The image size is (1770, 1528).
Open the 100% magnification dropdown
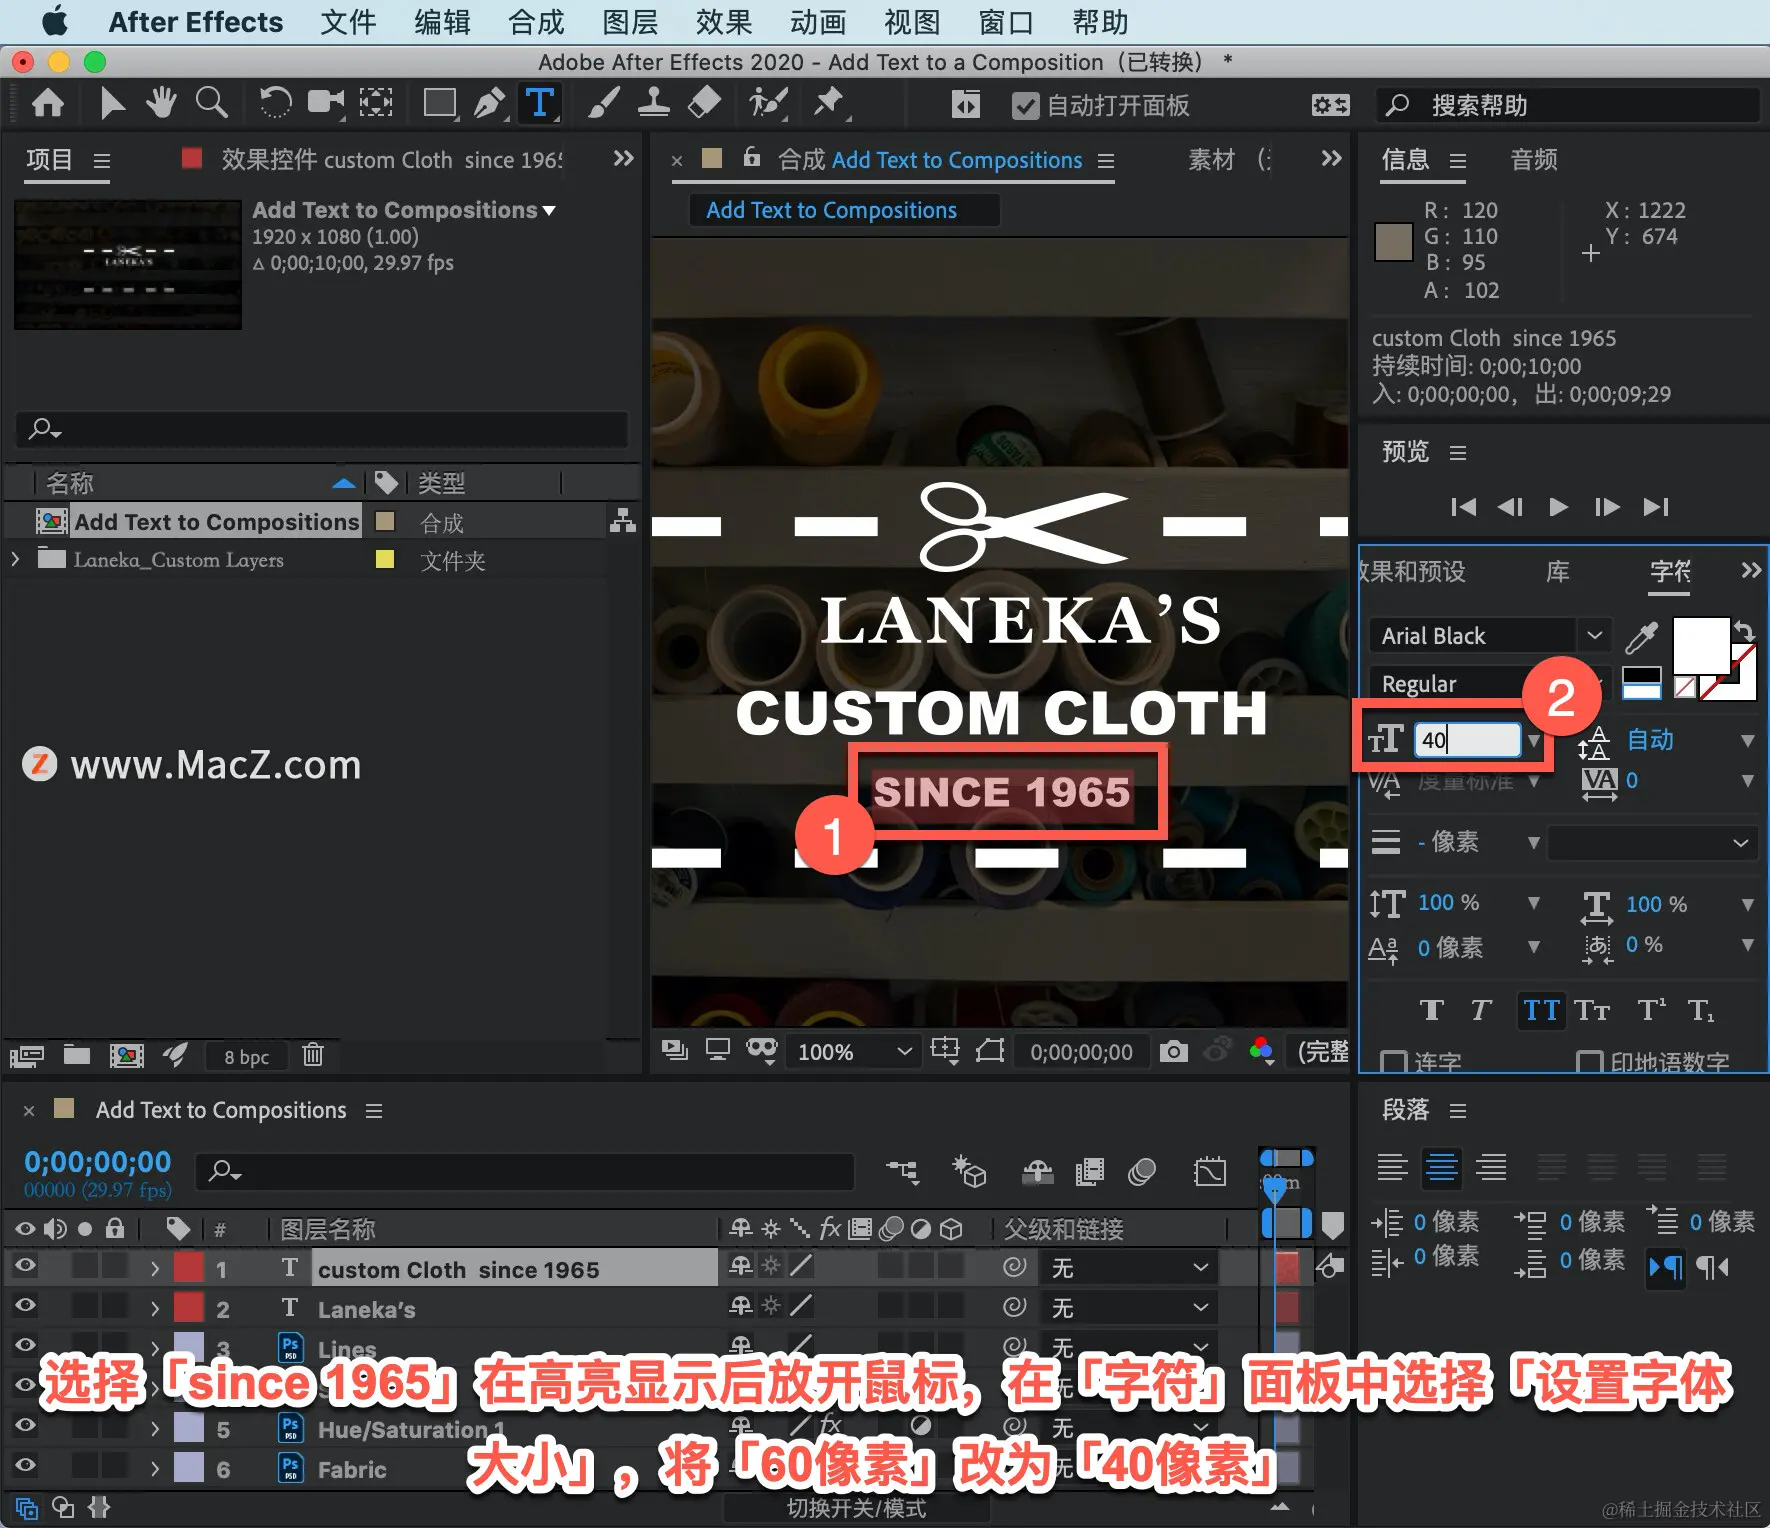(853, 1051)
